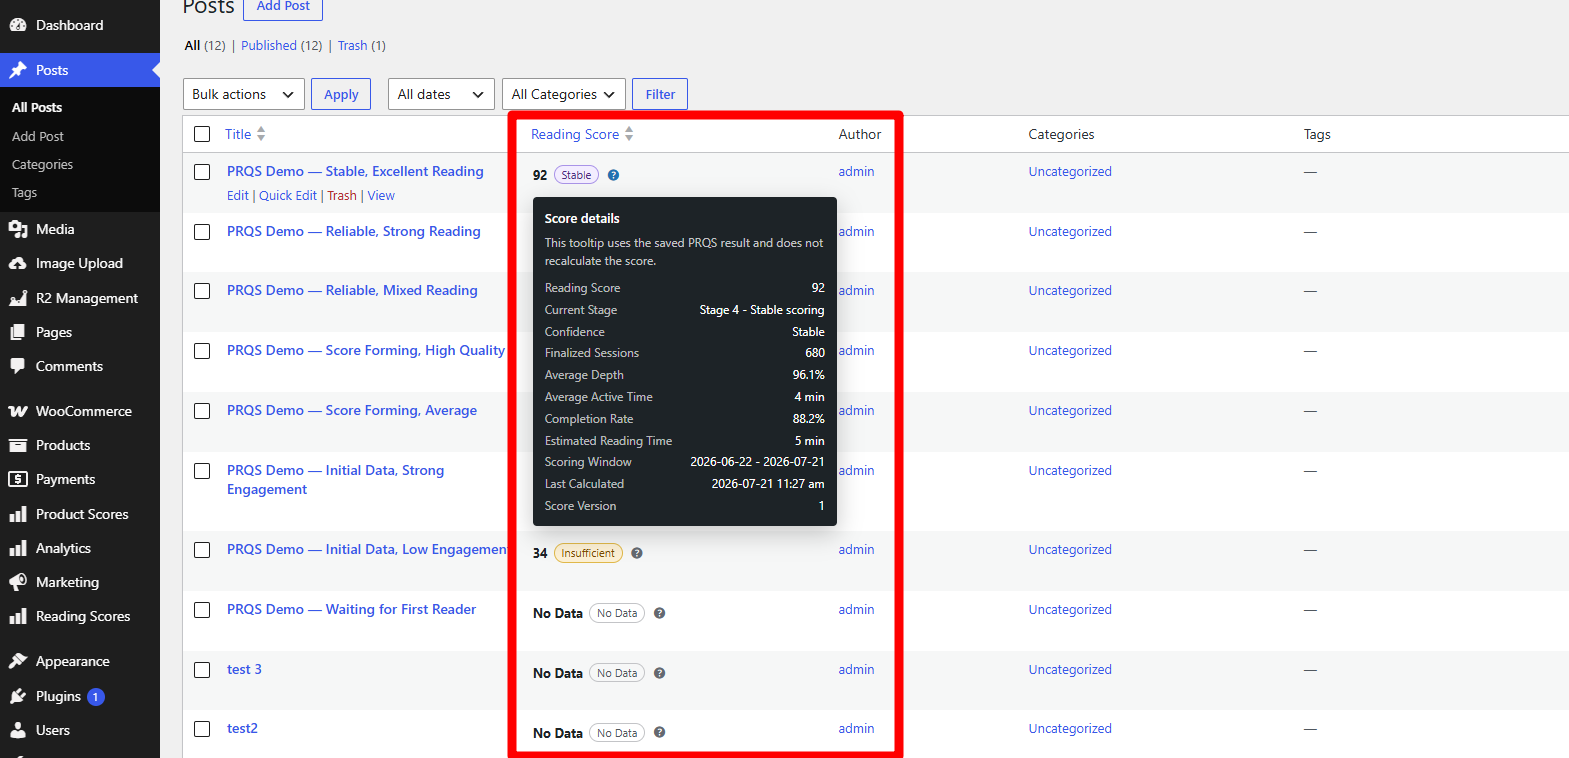Open Add Post submenu item
The height and width of the screenshot is (758, 1569).
coord(38,136)
